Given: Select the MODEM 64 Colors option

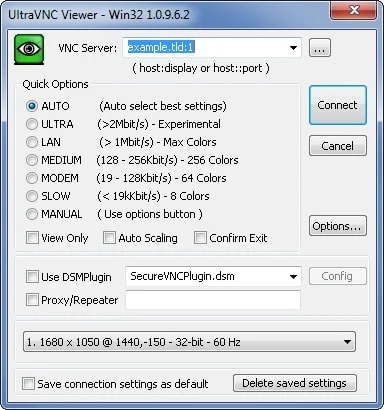Looking at the screenshot, I should 32,178.
